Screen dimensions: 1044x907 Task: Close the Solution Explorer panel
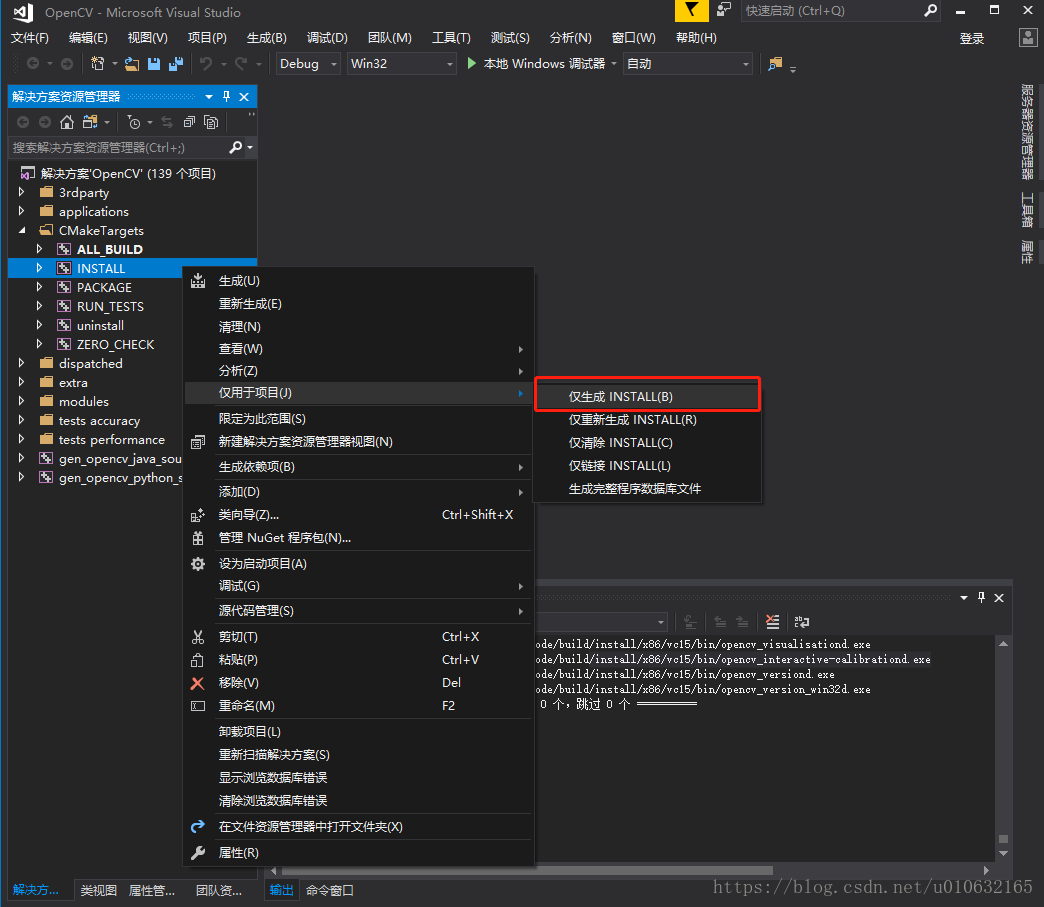pos(244,97)
